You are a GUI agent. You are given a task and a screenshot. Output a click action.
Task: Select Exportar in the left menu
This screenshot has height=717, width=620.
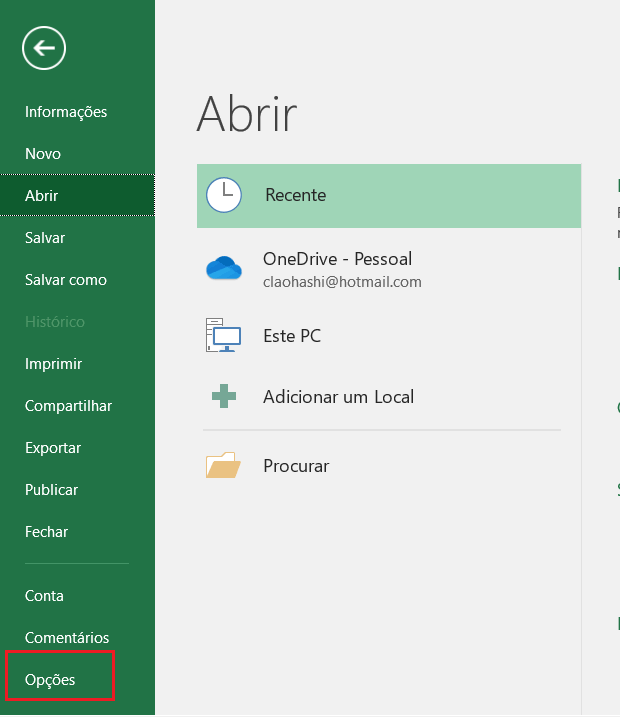(x=53, y=448)
